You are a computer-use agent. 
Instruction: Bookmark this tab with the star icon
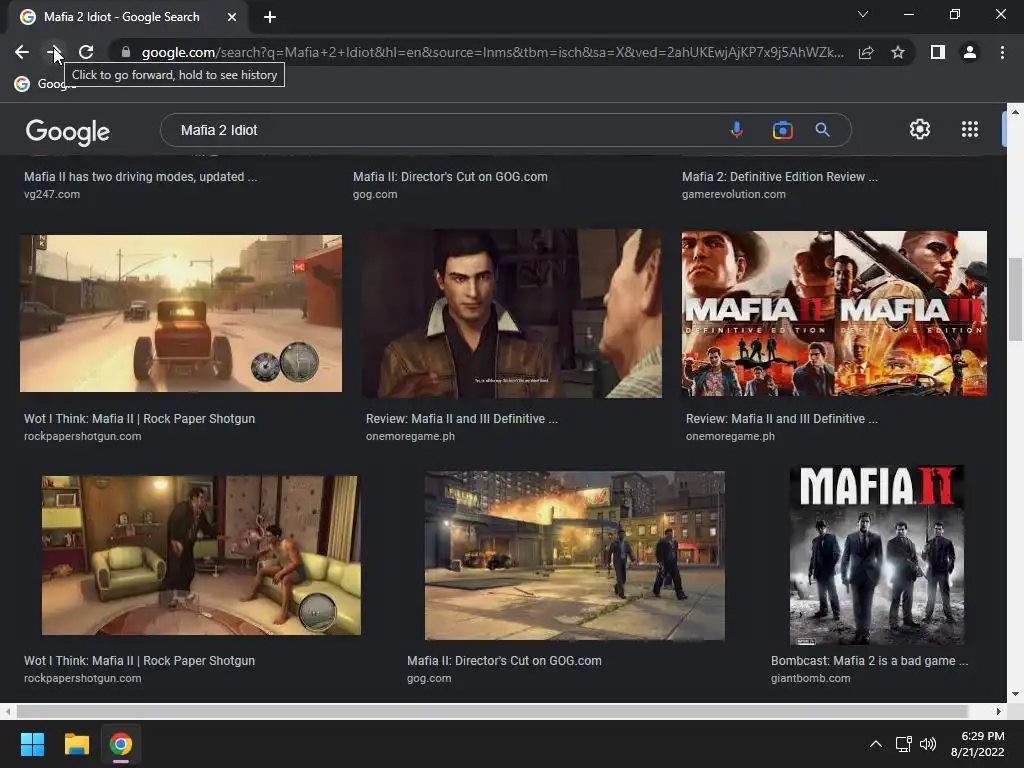tap(898, 52)
